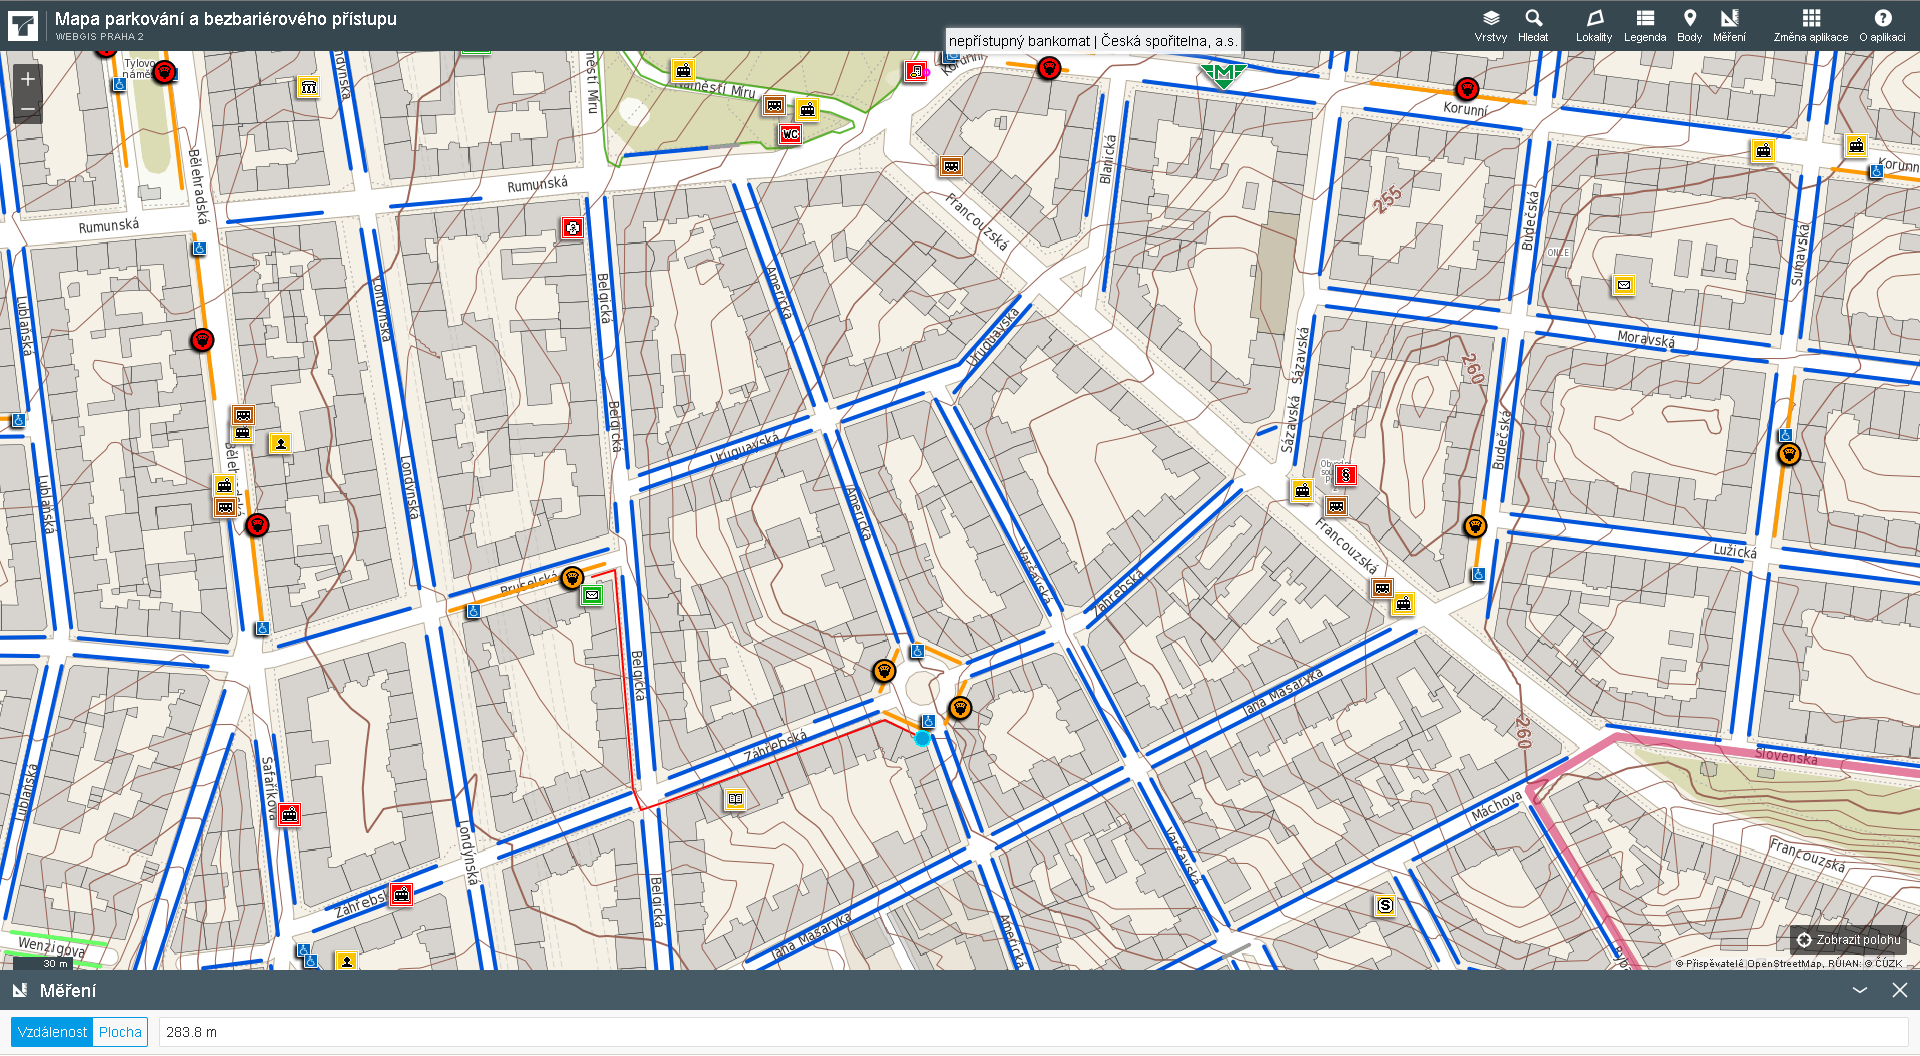Click the wheelchair parking icon on Bruselská
Screen dimensions: 1920x1056
pos(474,611)
